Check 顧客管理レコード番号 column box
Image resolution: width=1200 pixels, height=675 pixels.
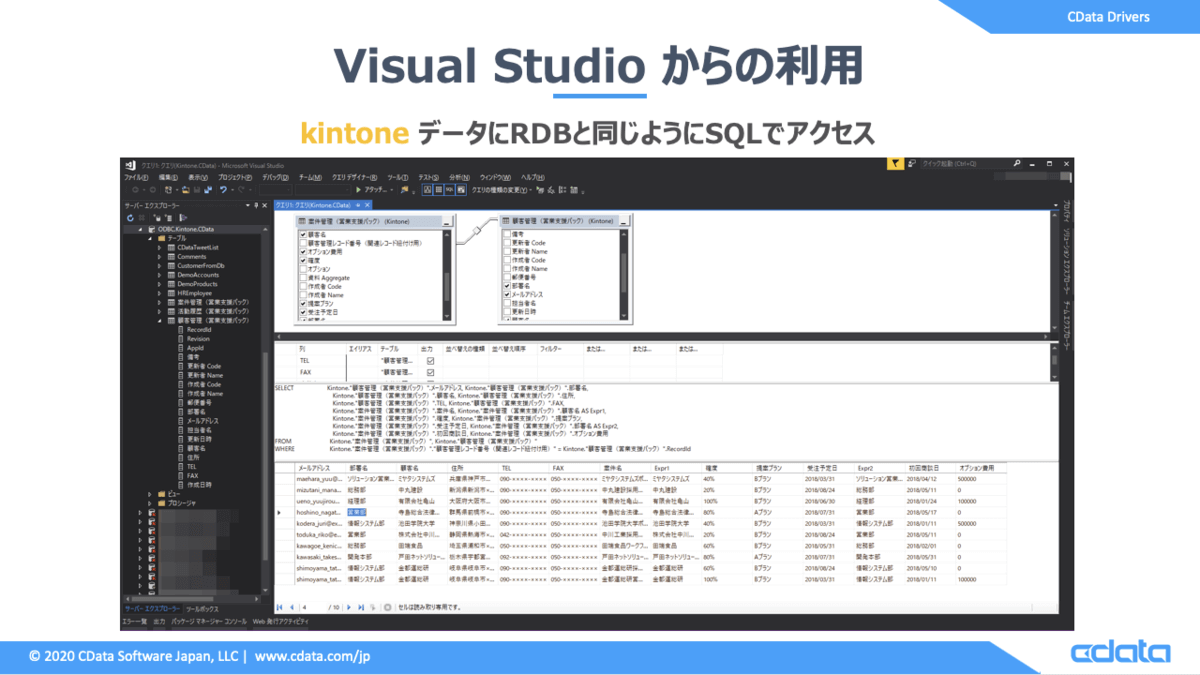(303, 243)
